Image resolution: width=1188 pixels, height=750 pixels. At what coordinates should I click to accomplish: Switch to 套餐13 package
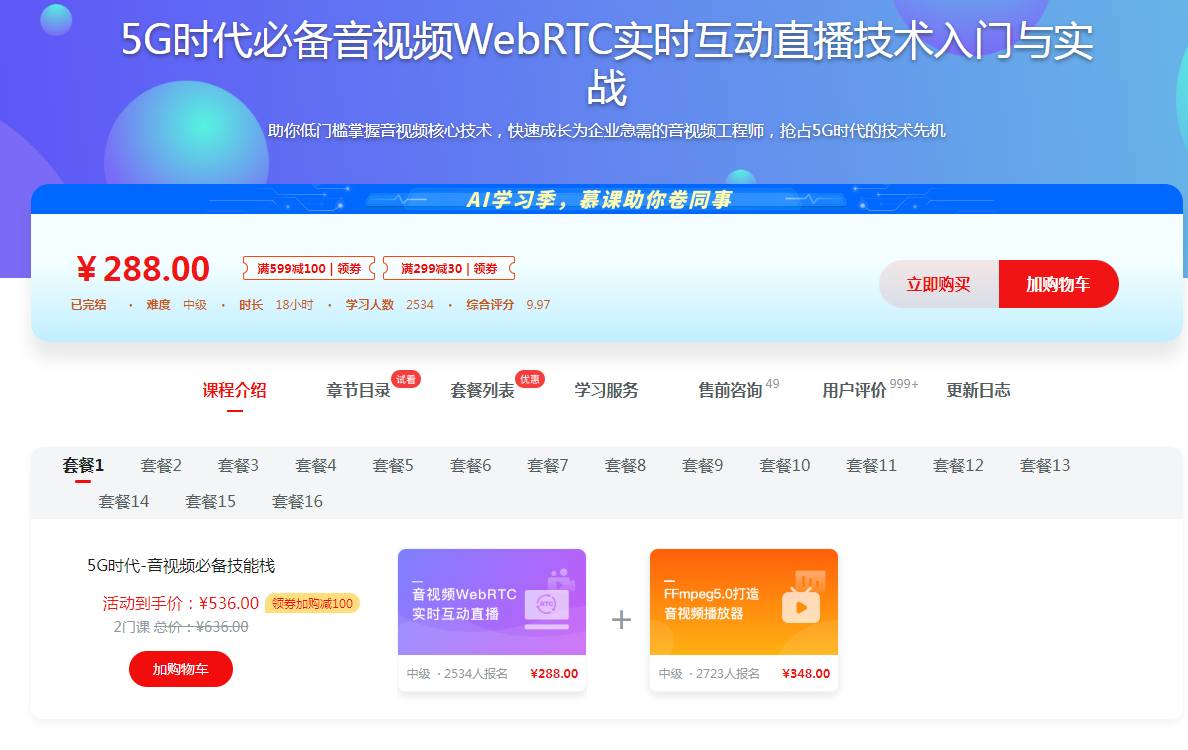1045,466
